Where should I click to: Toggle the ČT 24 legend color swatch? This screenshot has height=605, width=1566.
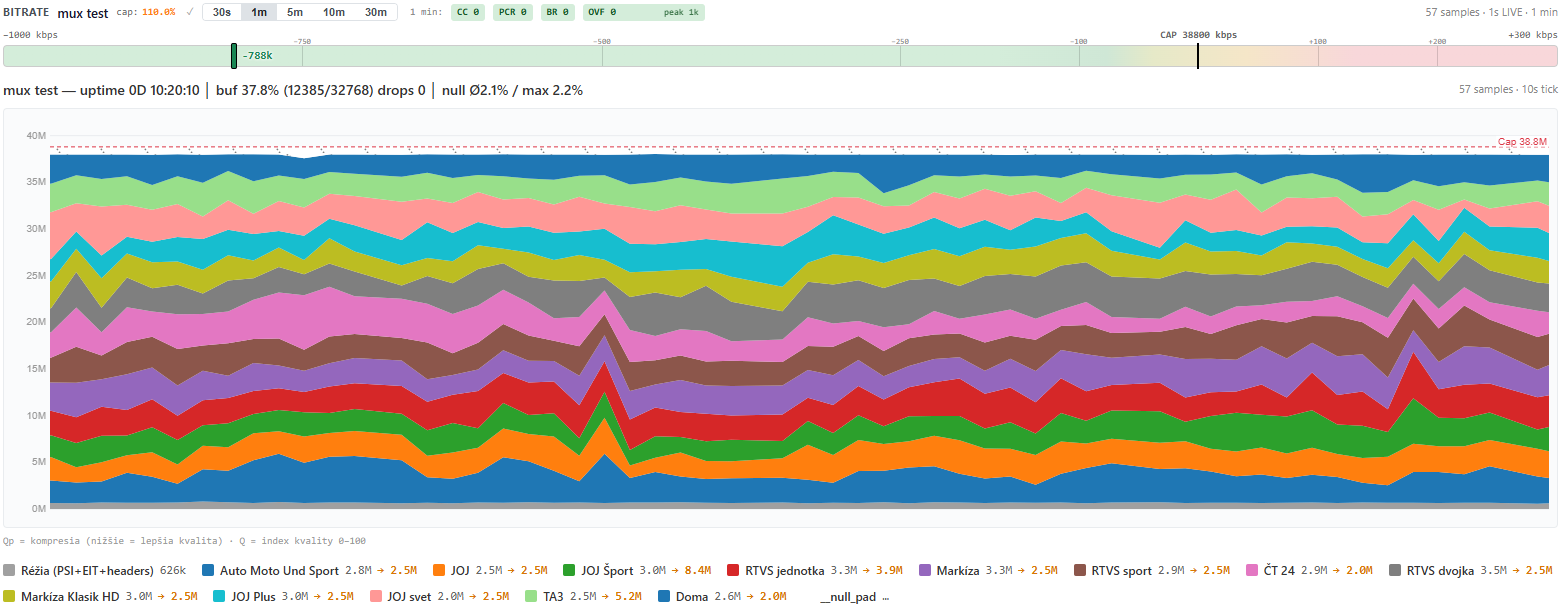pos(1252,570)
